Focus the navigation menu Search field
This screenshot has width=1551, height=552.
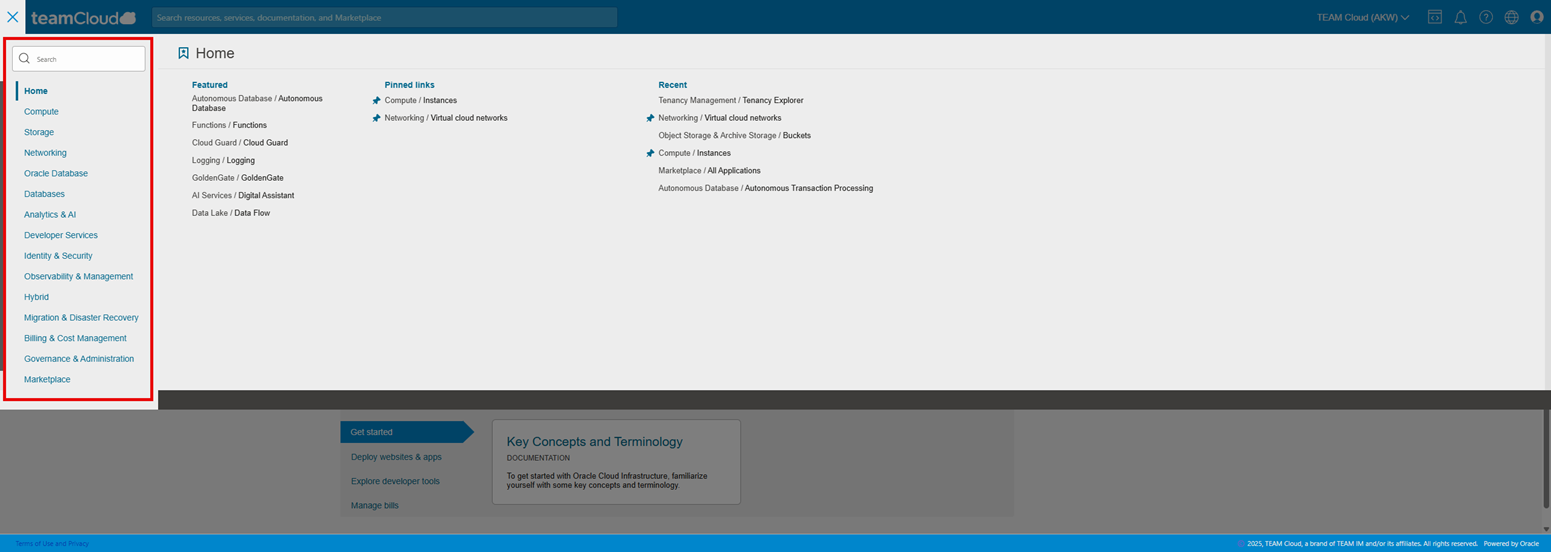(79, 59)
